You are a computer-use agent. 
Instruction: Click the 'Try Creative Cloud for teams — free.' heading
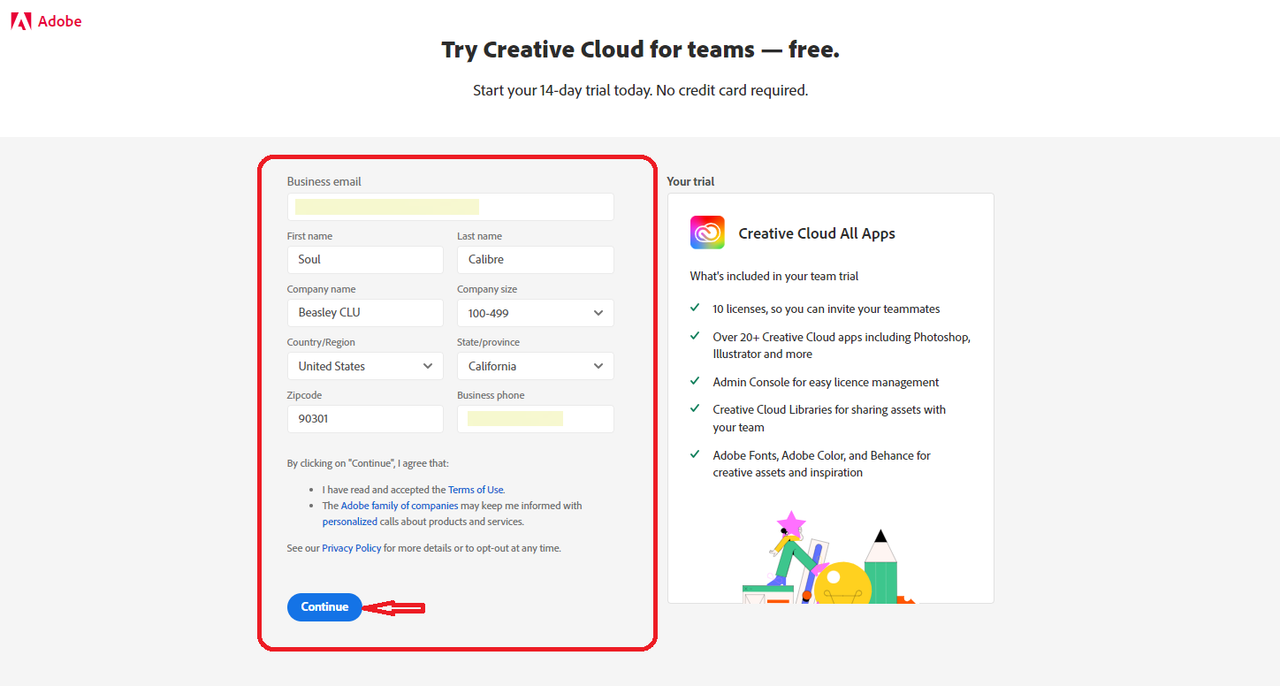pos(640,49)
